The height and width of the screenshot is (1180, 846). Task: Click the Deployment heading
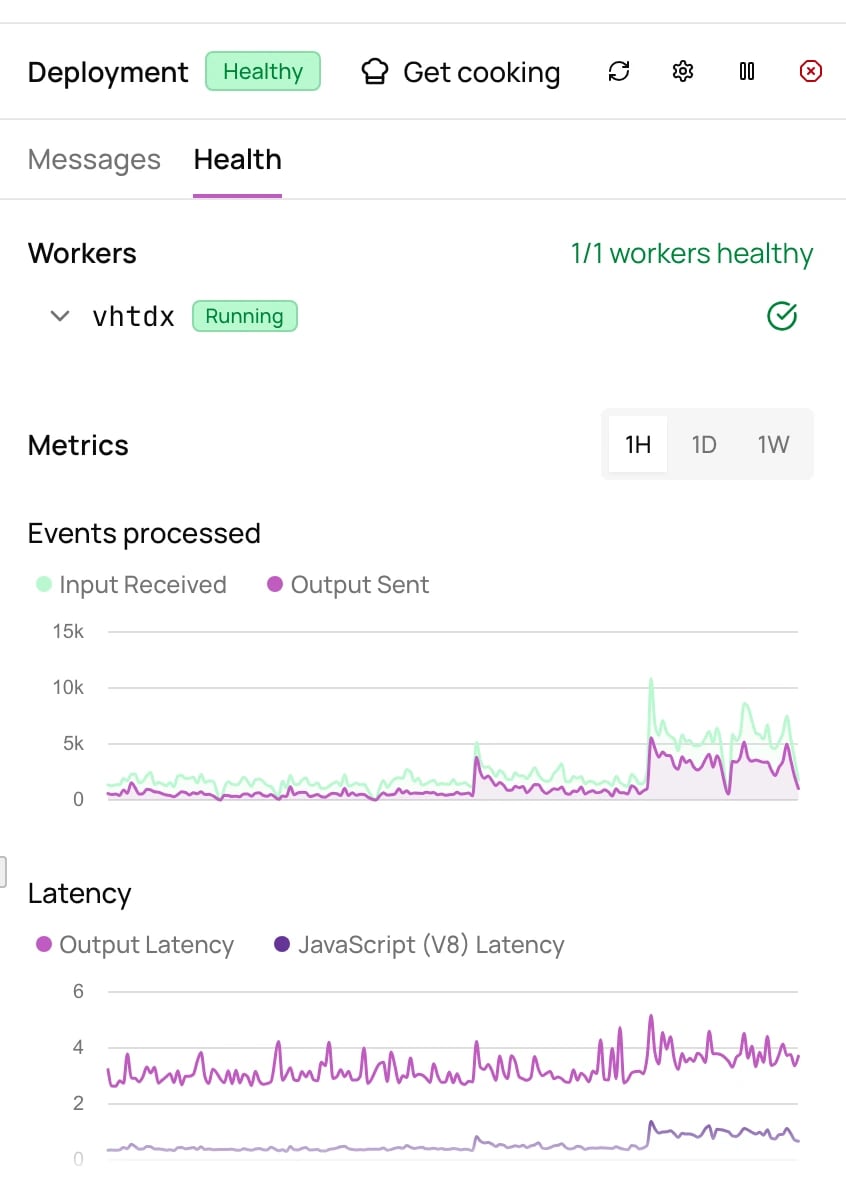coord(108,72)
